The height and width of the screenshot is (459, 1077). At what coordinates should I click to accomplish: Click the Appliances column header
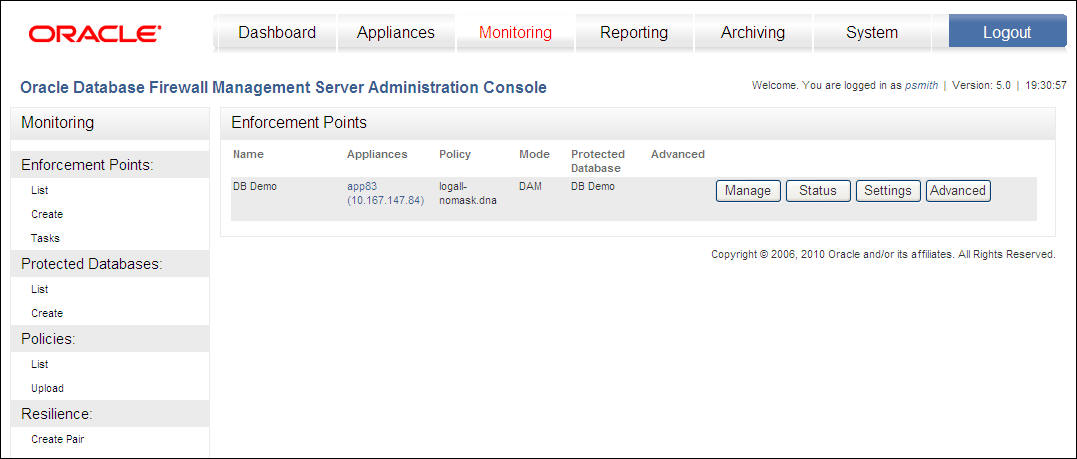[377, 155]
